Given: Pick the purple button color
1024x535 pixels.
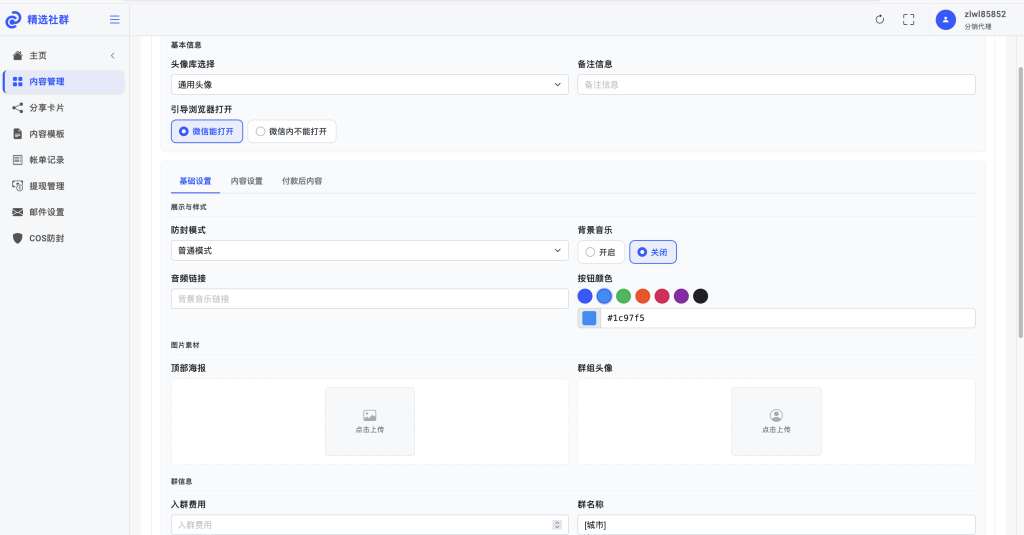Looking at the screenshot, I should 681,297.
